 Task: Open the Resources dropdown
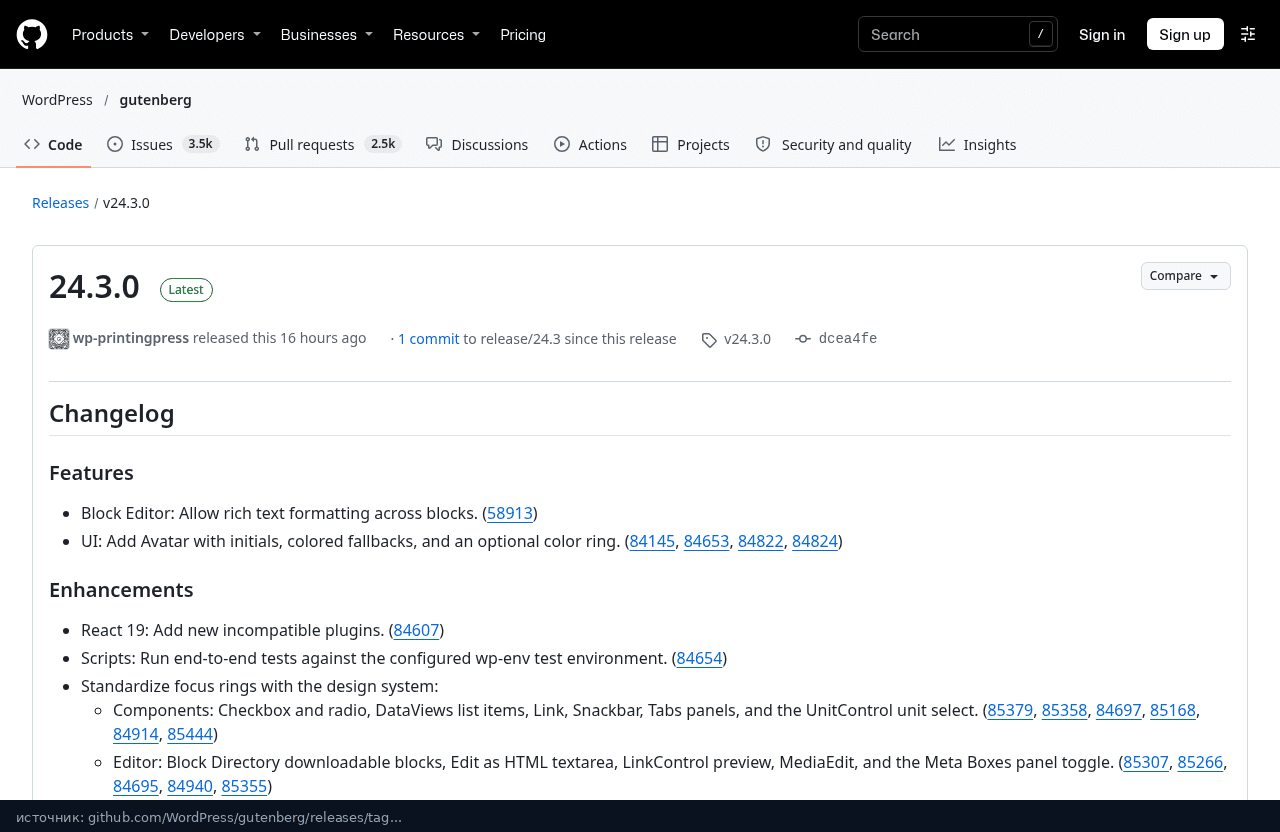click(436, 35)
